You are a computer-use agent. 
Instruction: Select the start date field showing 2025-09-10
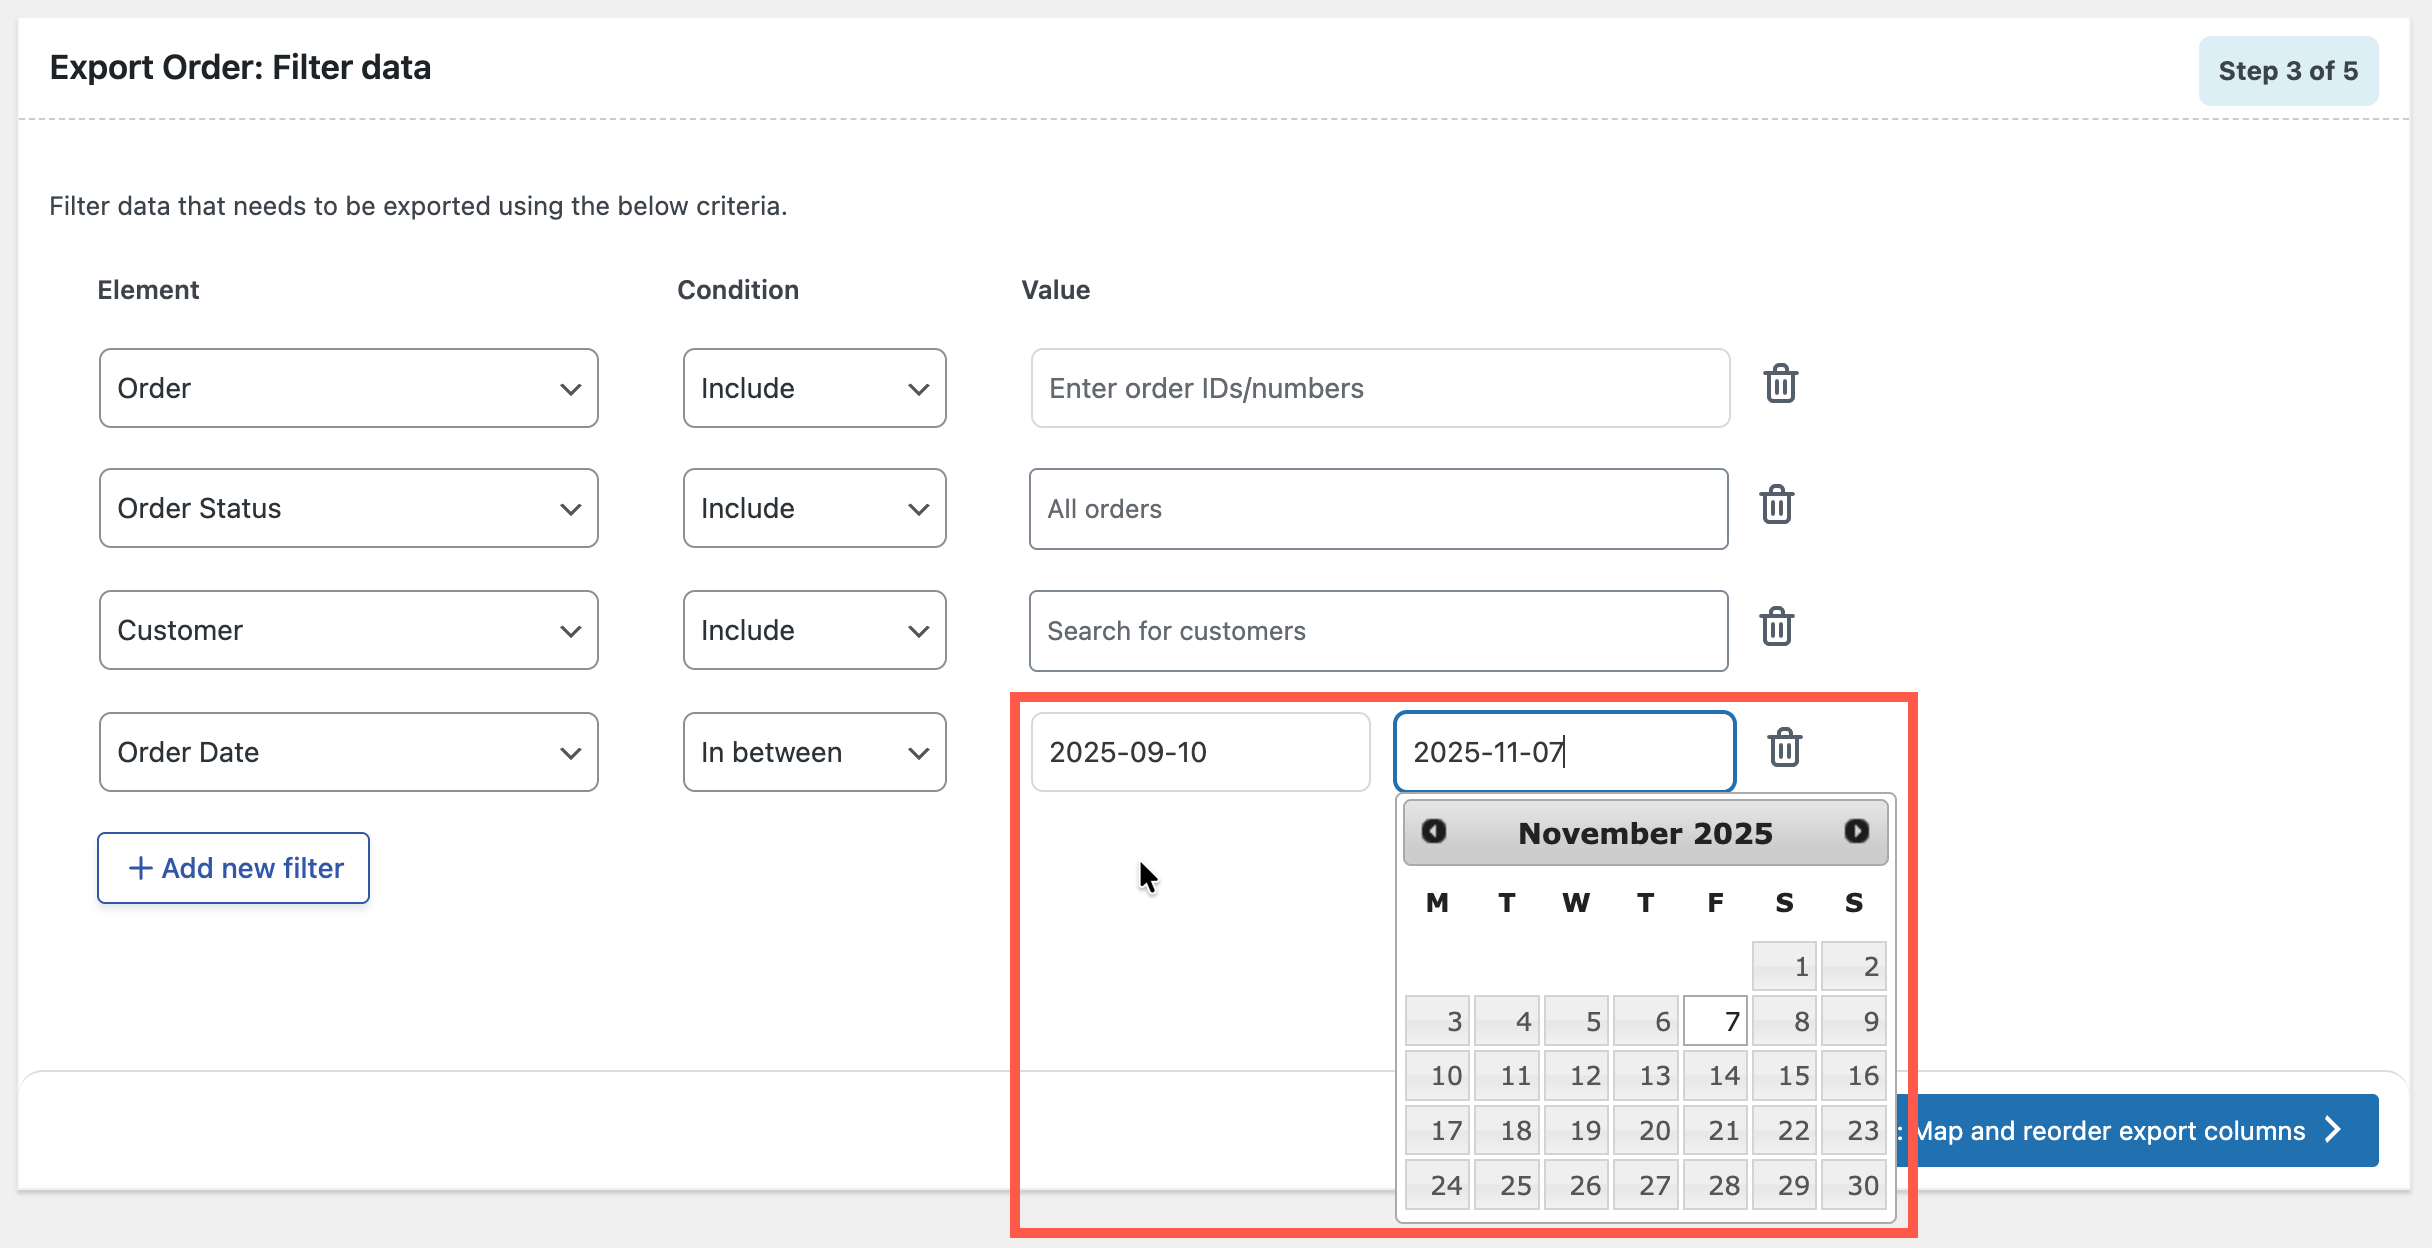click(1200, 752)
